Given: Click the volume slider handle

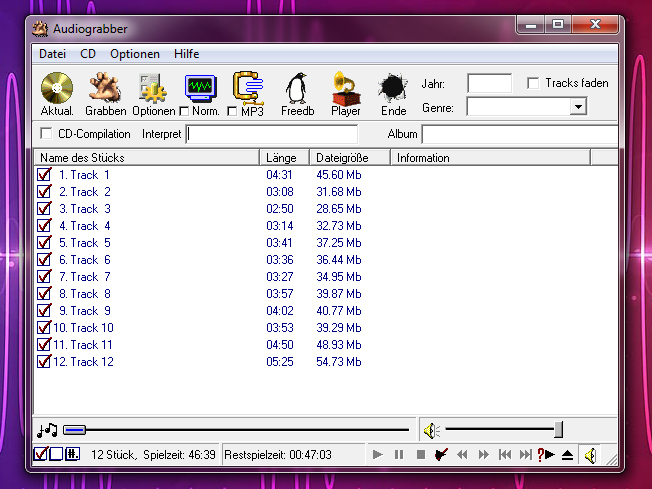Looking at the screenshot, I should [558, 430].
